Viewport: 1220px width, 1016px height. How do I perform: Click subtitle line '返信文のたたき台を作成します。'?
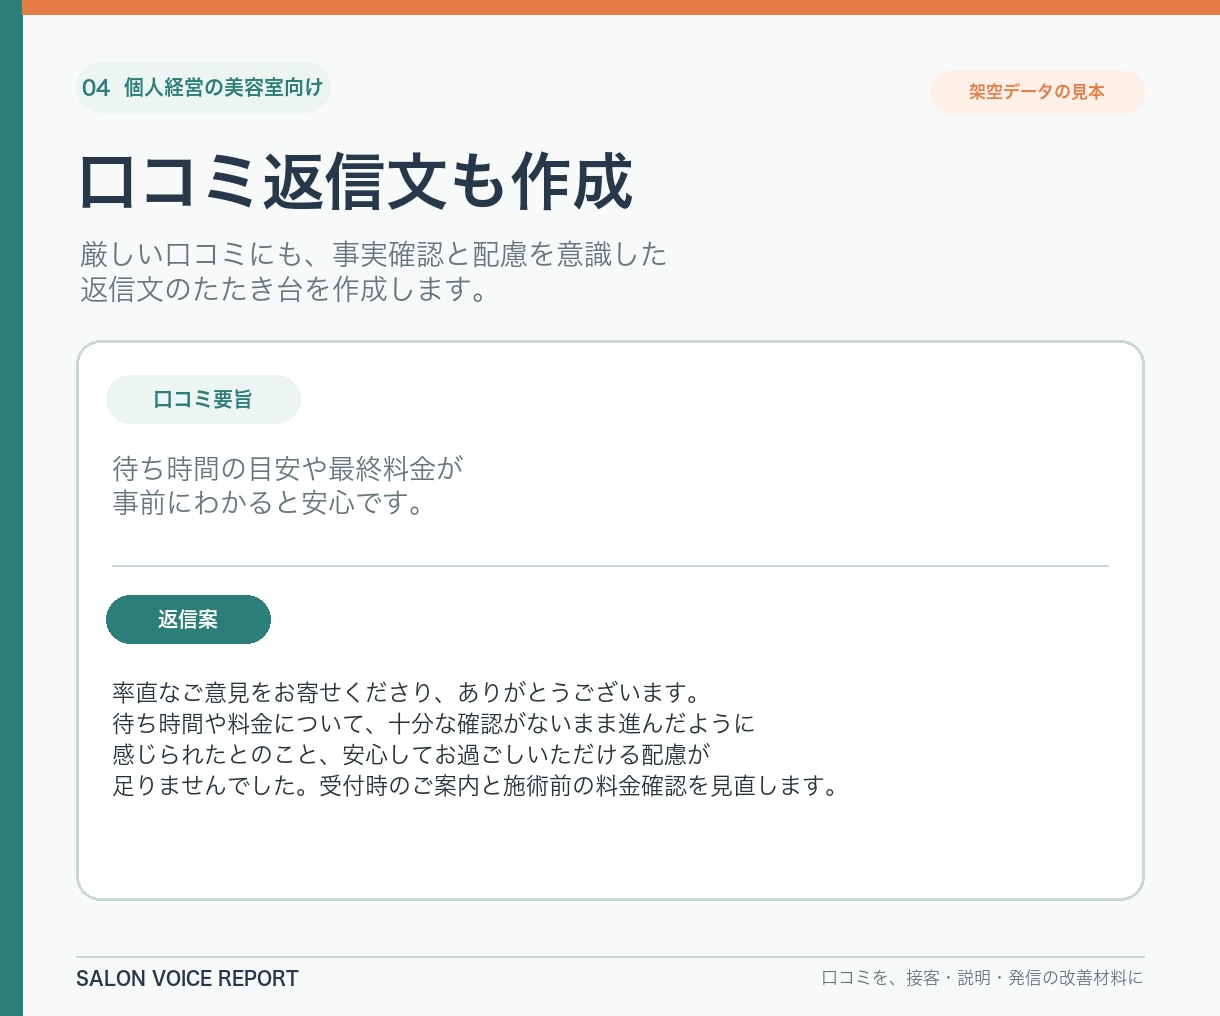pyautogui.click(x=284, y=290)
